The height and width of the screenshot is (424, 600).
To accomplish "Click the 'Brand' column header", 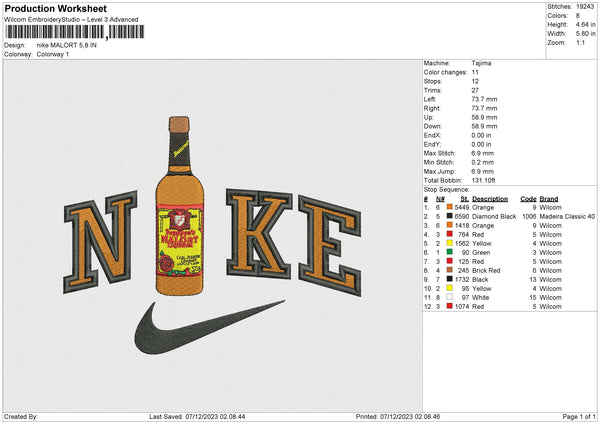I will pyautogui.click(x=549, y=199).
